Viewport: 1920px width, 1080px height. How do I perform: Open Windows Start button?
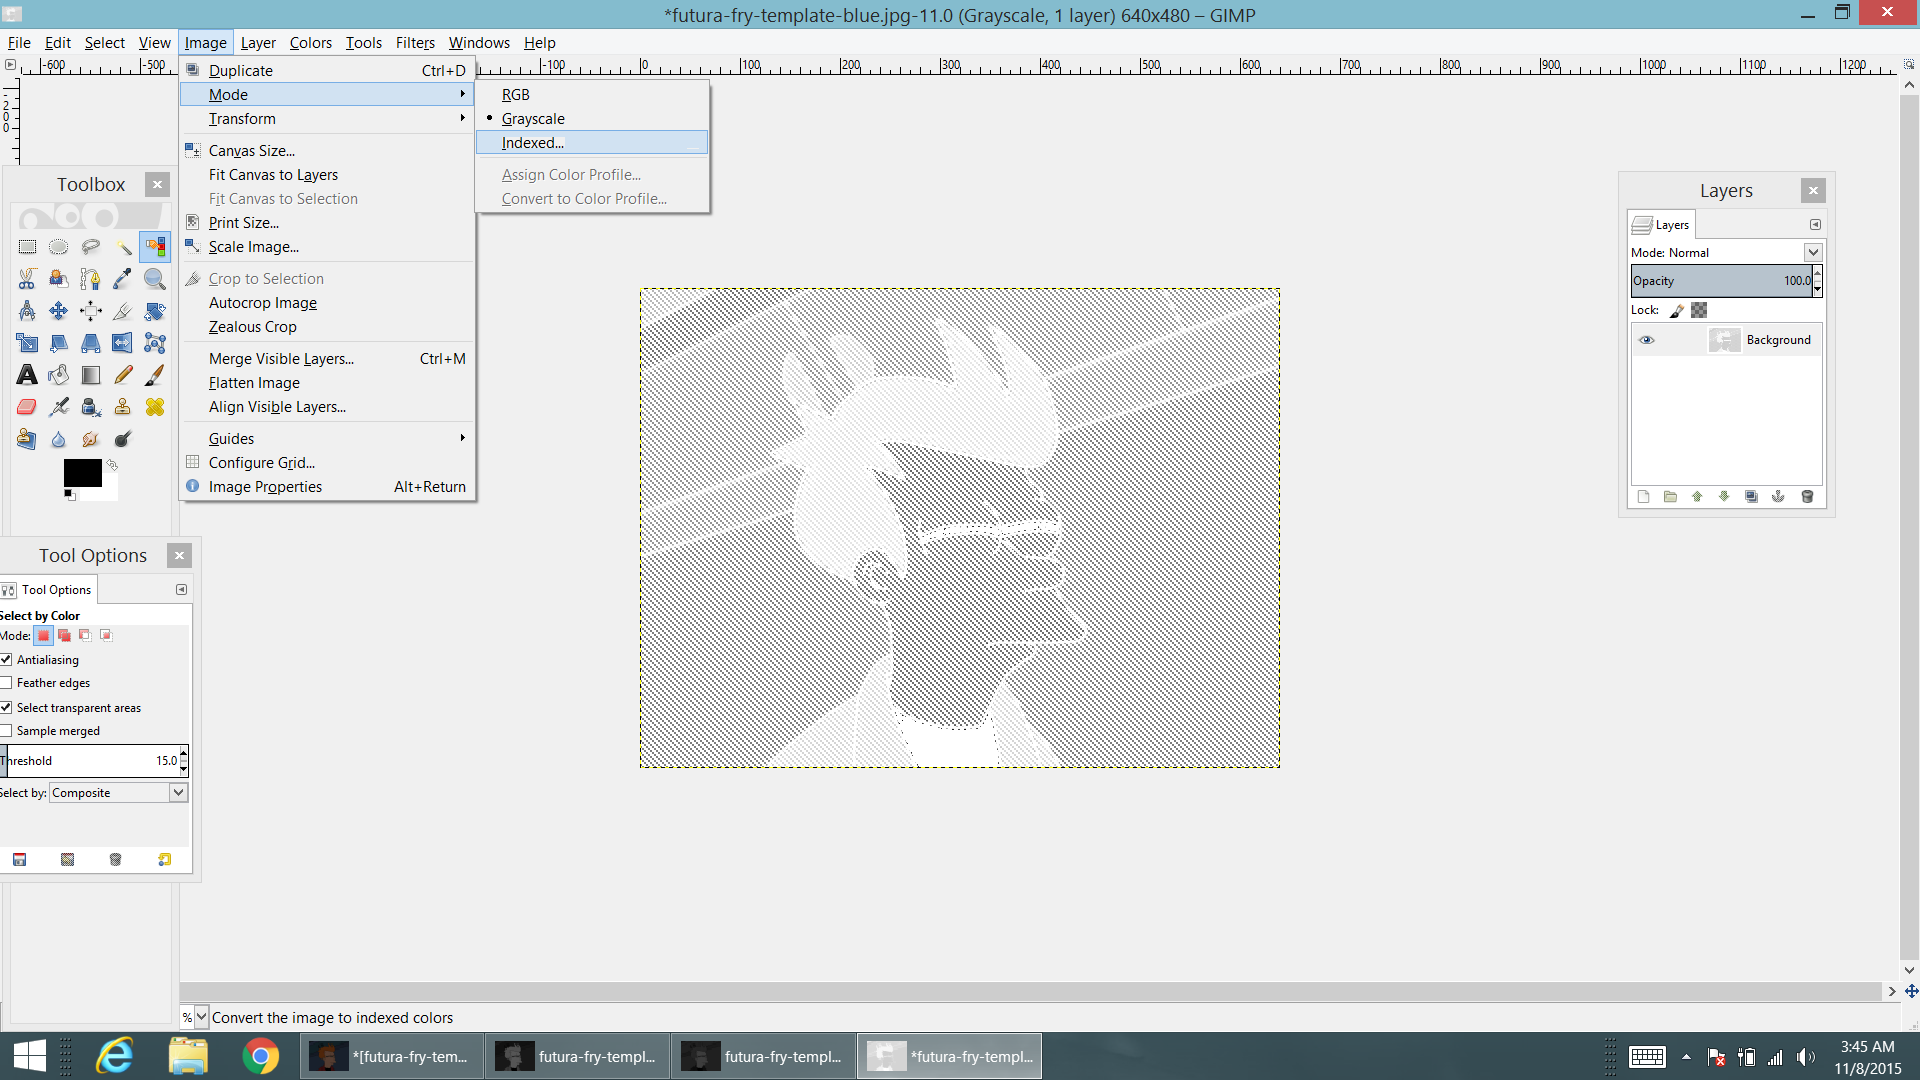pos(30,1057)
